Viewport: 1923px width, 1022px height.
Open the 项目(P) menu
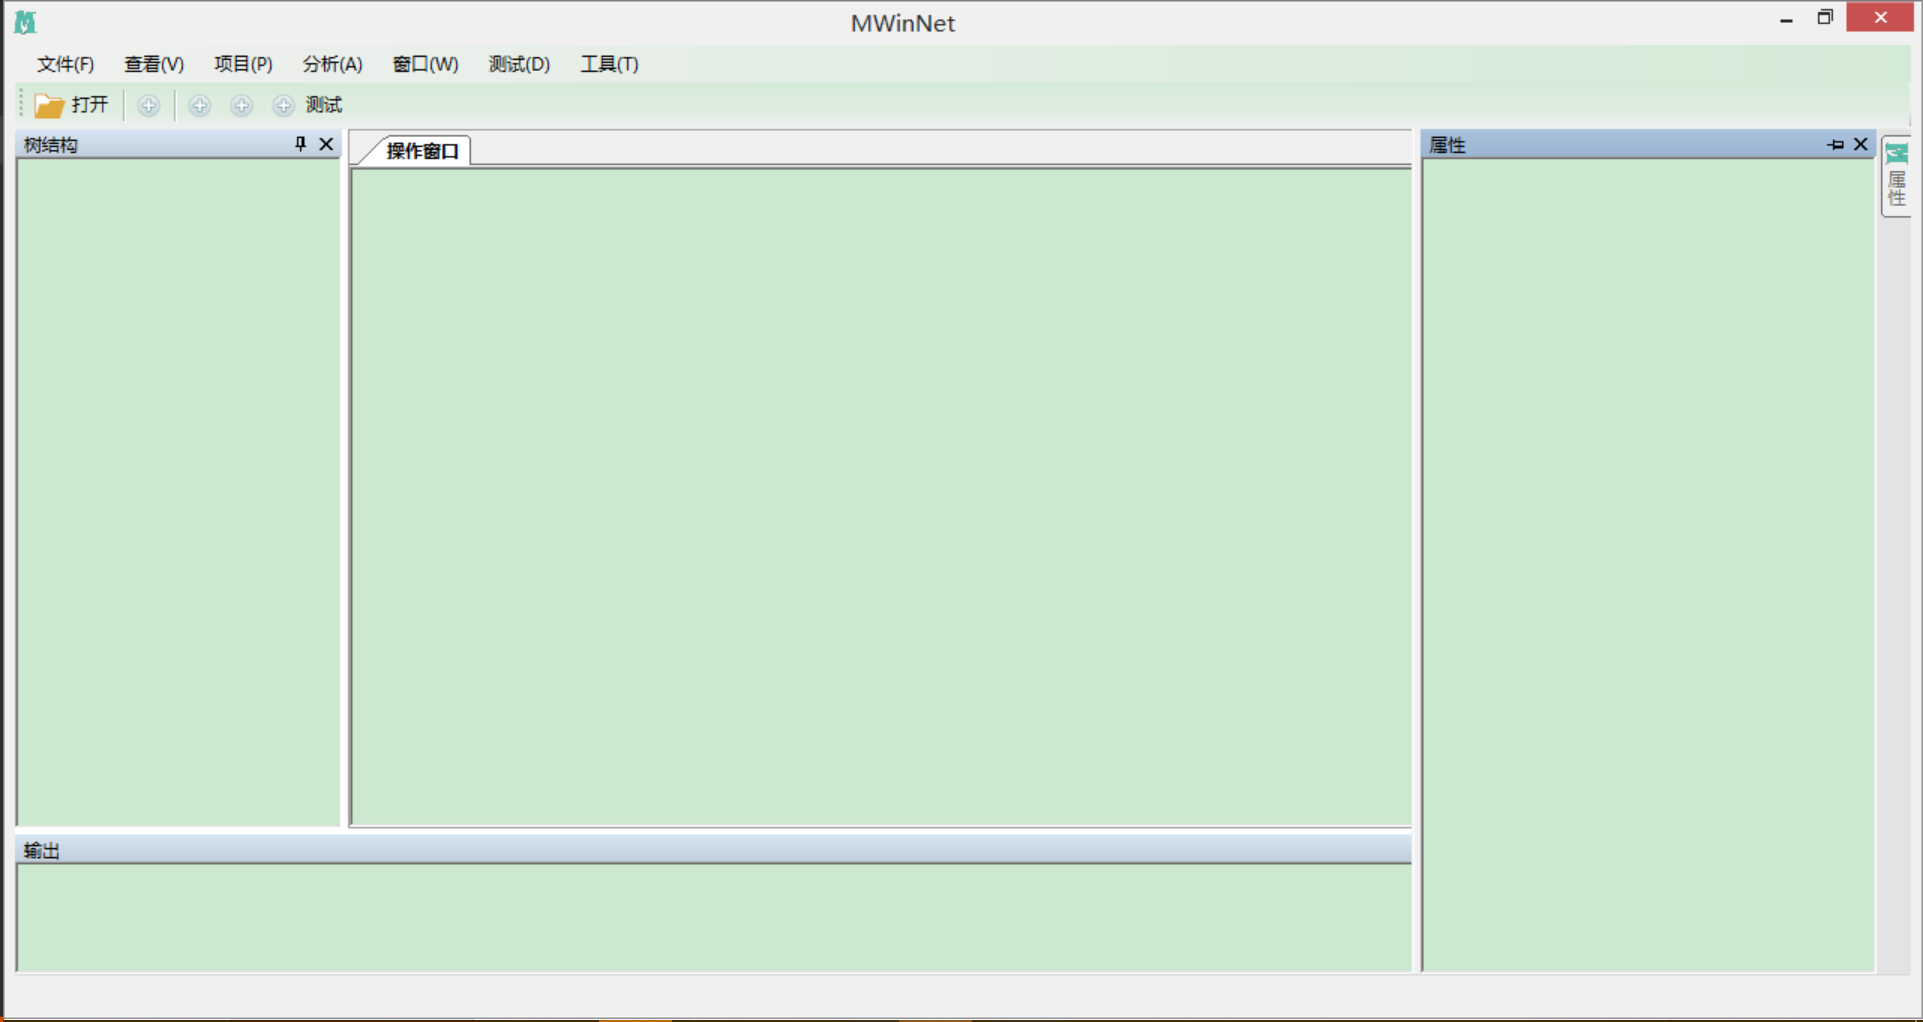point(243,64)
